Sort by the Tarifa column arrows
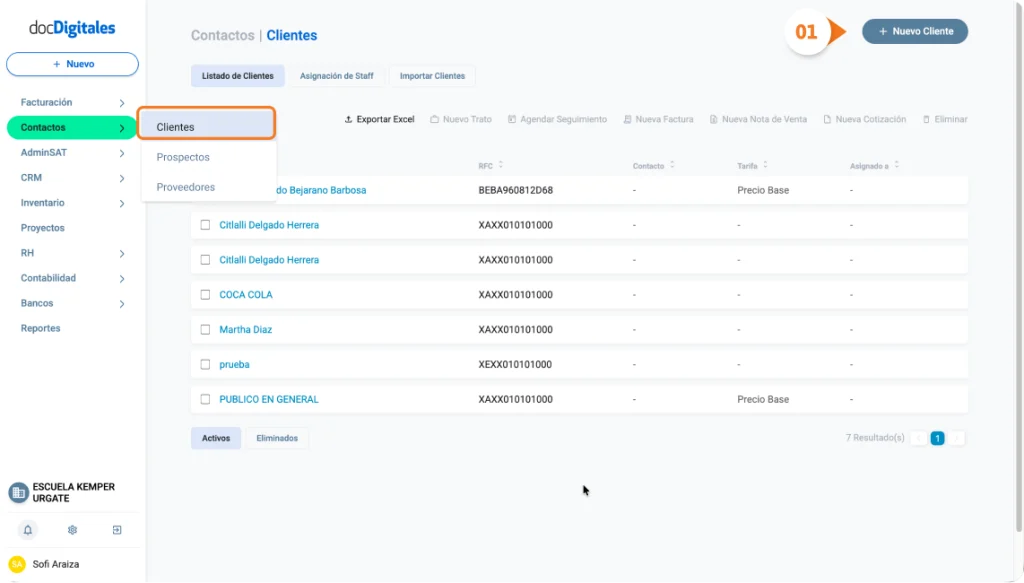 (765, 165)
